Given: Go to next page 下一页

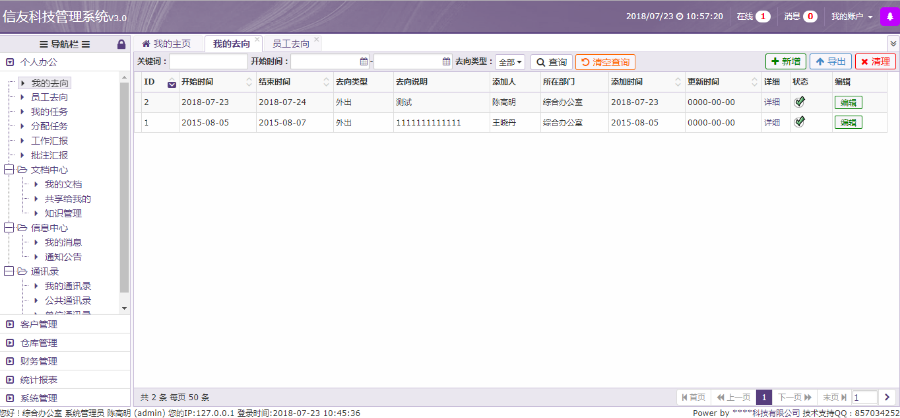Looking at the screenshot, I should 794,397.
